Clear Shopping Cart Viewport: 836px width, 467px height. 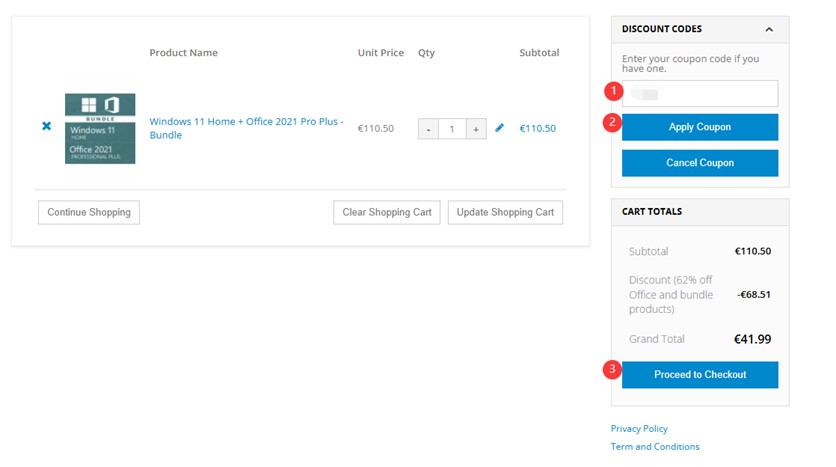pyautogui.click(x=387, y=212)
